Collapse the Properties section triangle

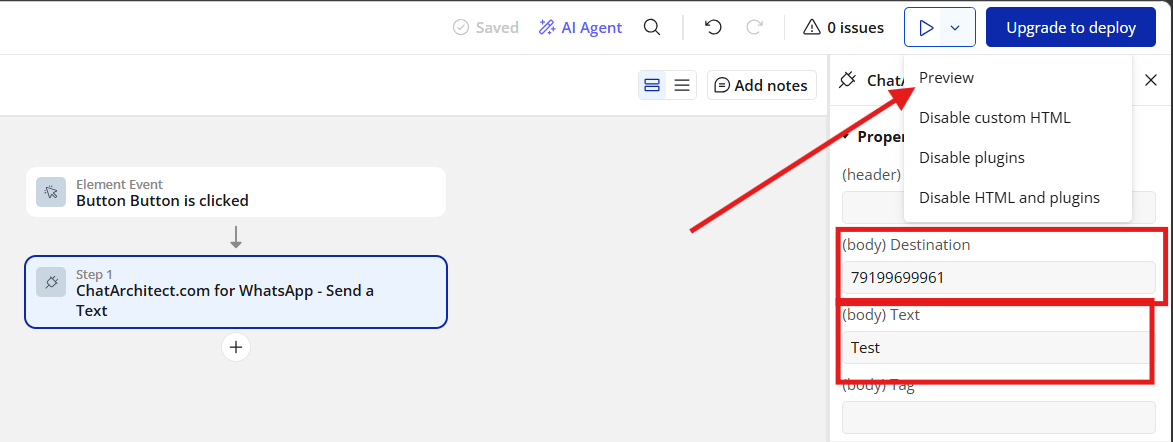tap(846, 136)
